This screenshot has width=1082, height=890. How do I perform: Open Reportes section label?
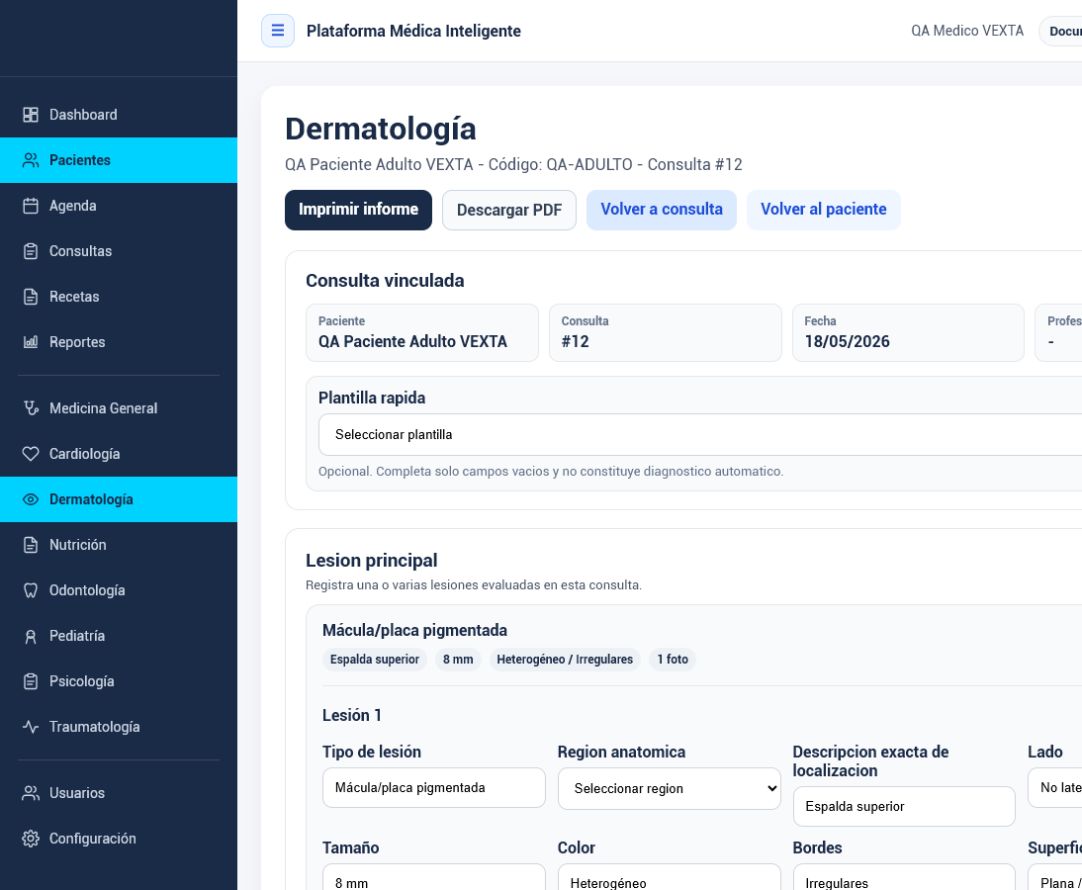pos(77,342)
